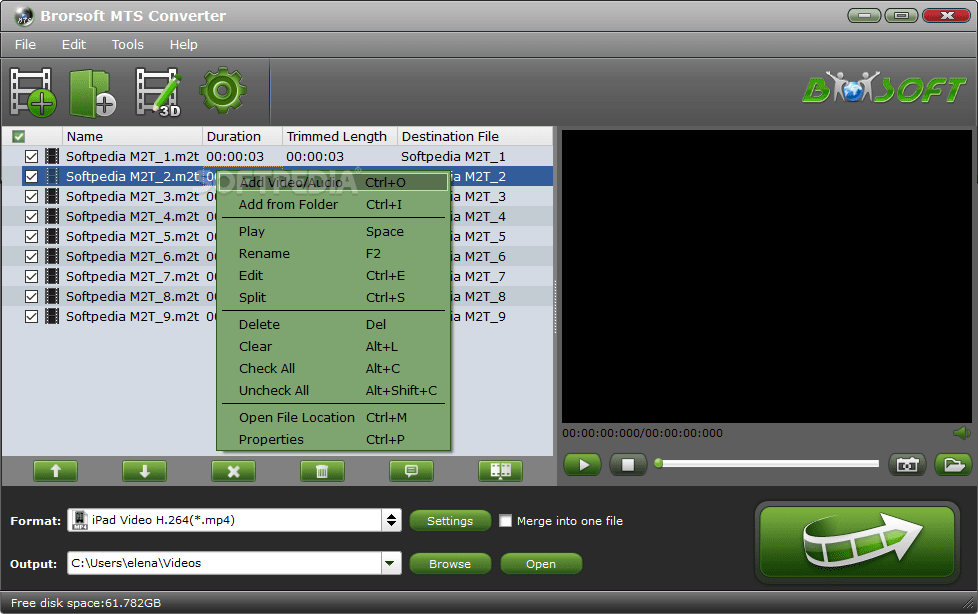Uncheck Softpedia M2T_3.m2t checkbox

31,197
